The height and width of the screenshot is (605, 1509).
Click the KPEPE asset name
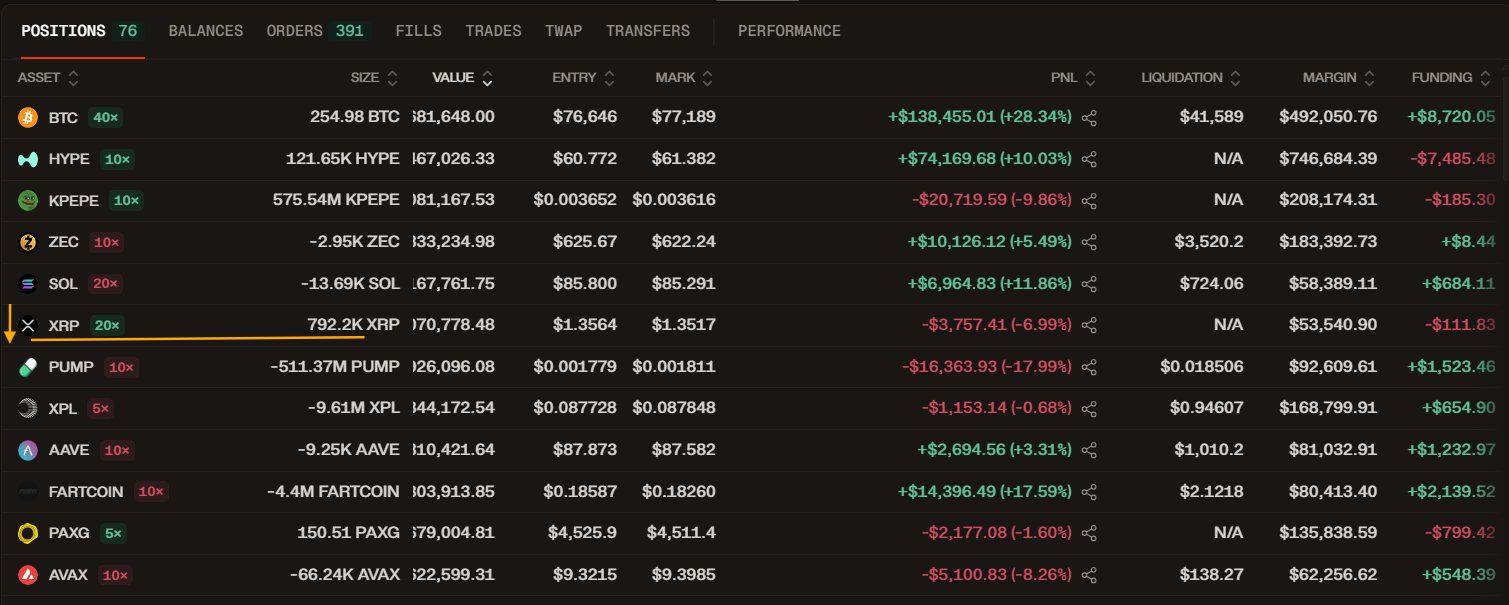[x=74, y=201]
